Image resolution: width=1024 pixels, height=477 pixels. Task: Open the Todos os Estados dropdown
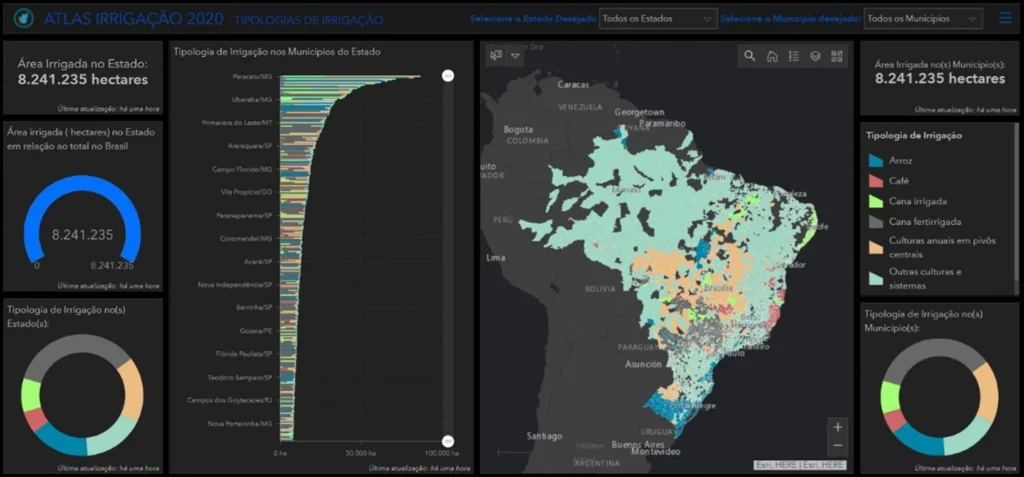[x=658, y=19]
